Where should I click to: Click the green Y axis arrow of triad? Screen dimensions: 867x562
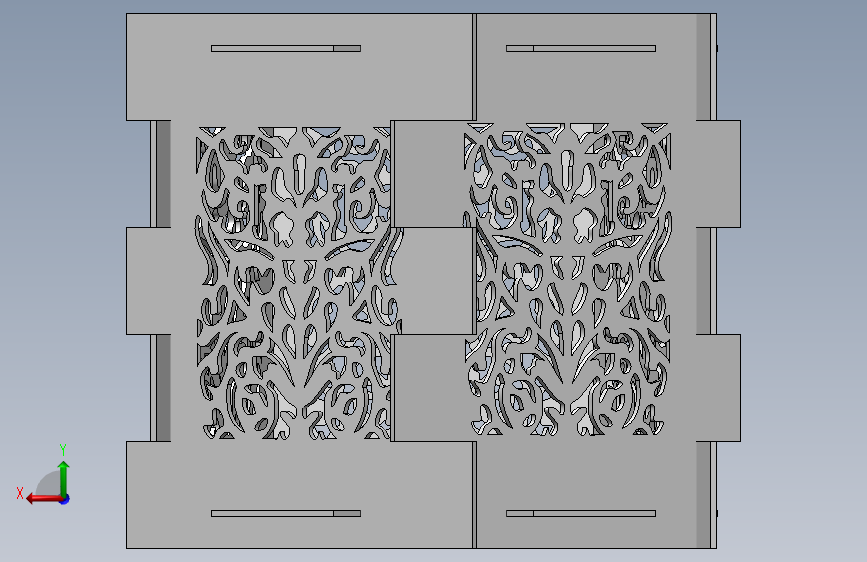(x=64, y=478)
